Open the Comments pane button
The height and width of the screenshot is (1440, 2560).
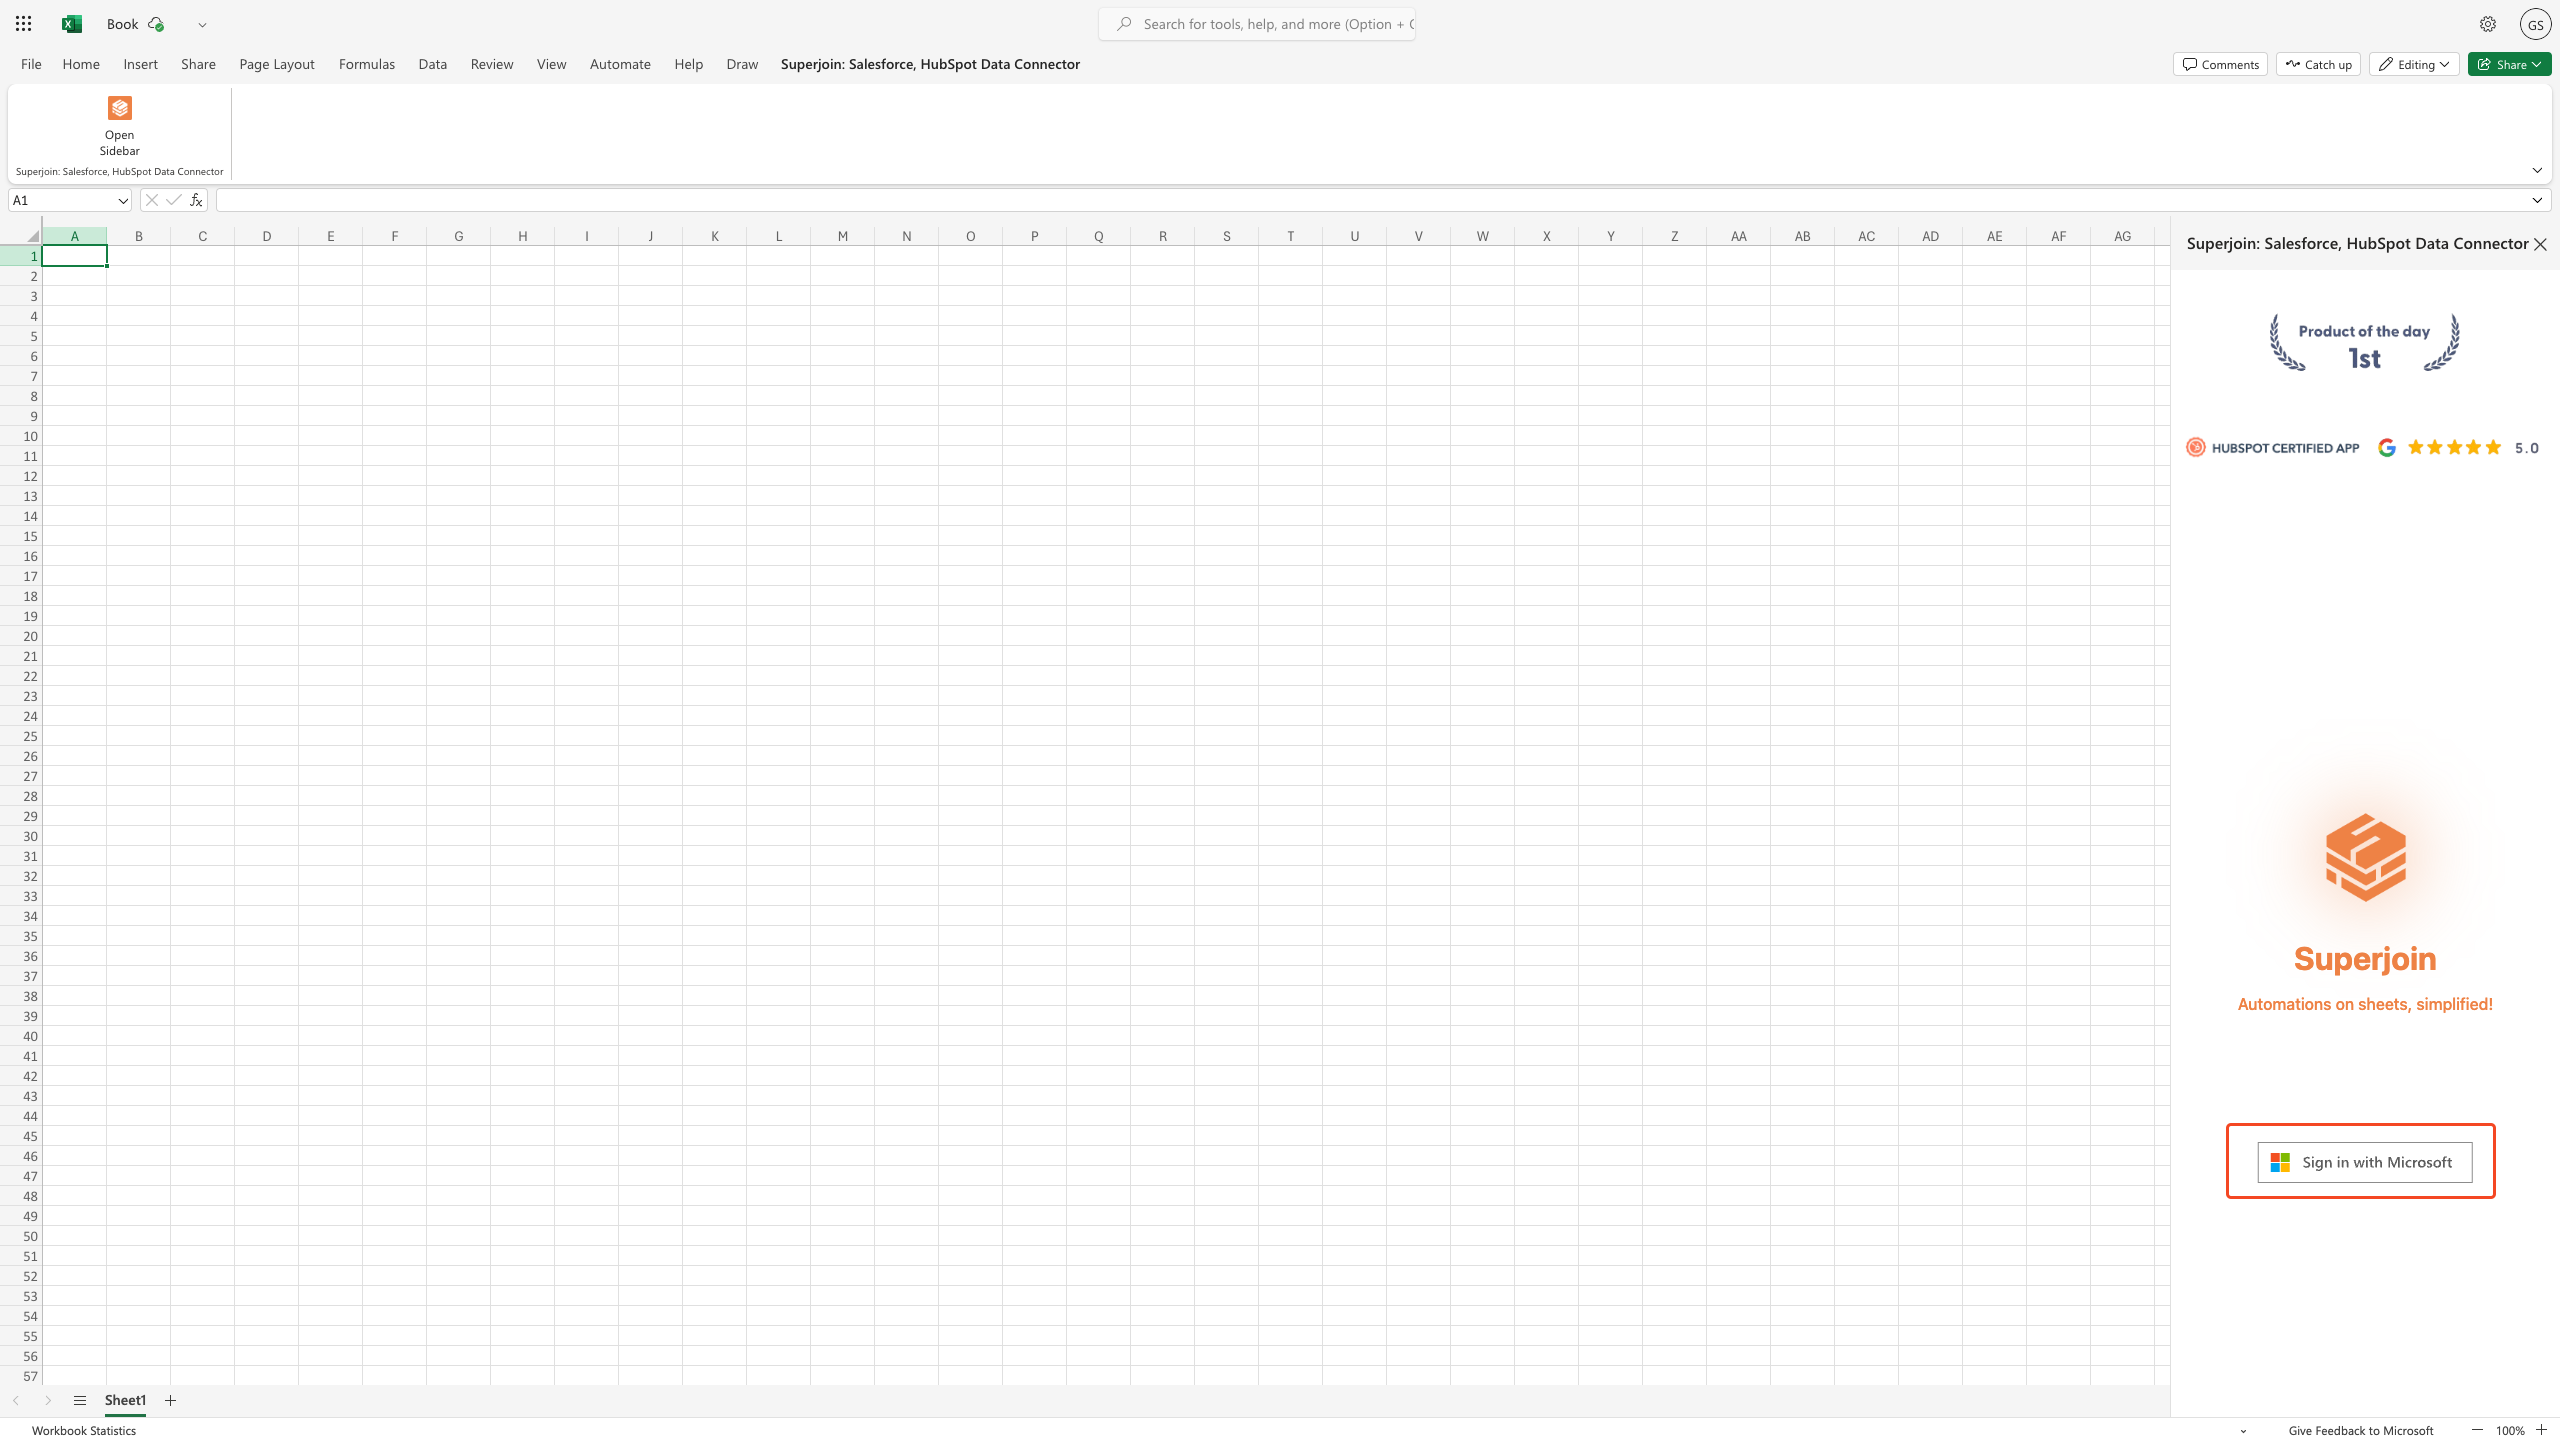point(2220,64)
